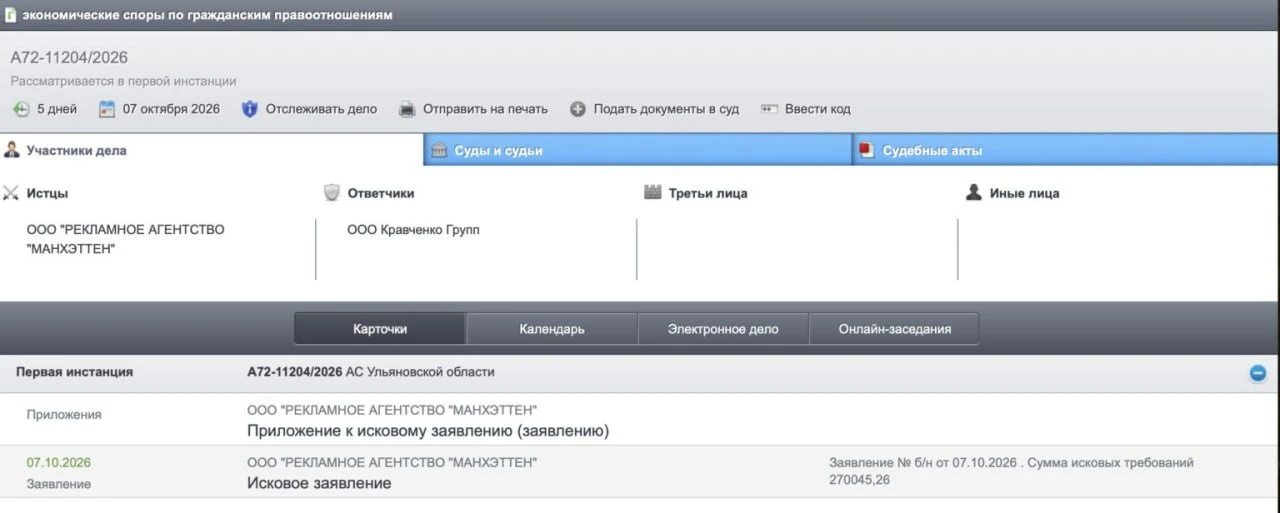1280x513 pixels.
Task: Click the clock icon next to 5 дней
Action: (21, 109)
